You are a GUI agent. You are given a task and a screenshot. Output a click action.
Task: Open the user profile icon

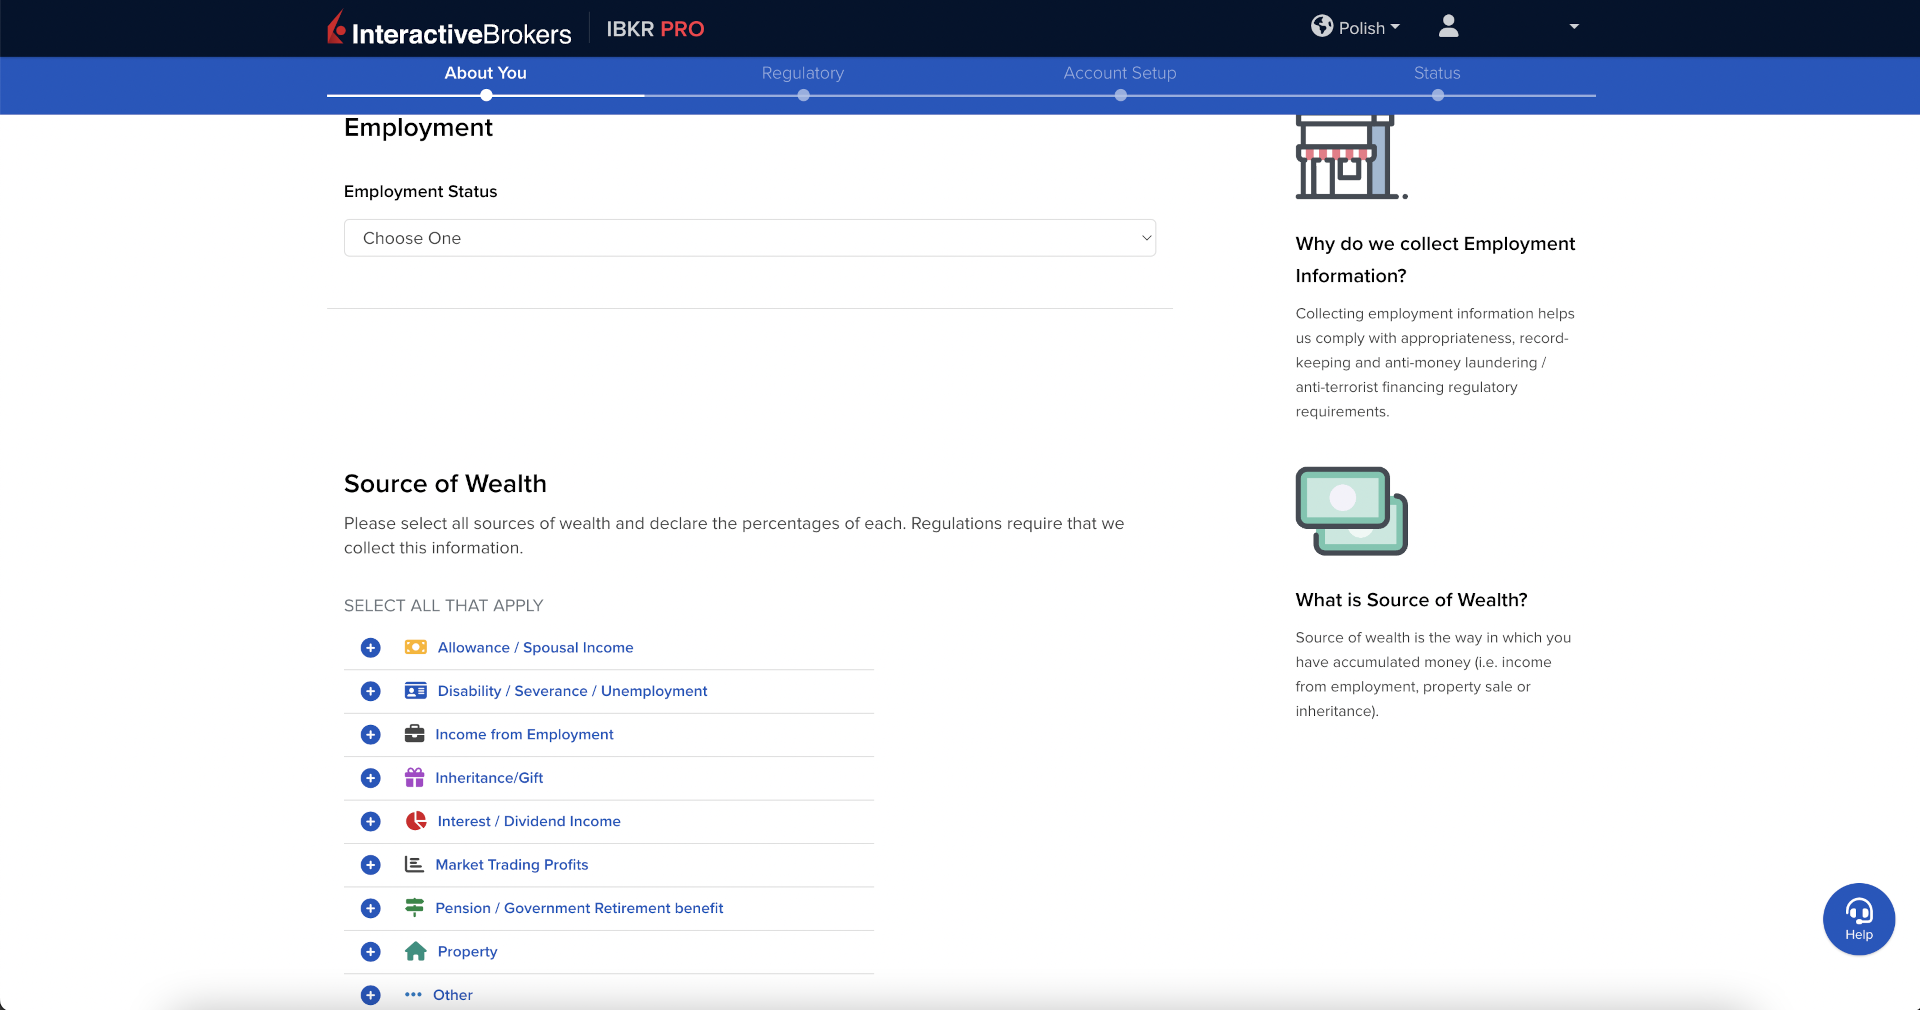(x=1448, y=27)
